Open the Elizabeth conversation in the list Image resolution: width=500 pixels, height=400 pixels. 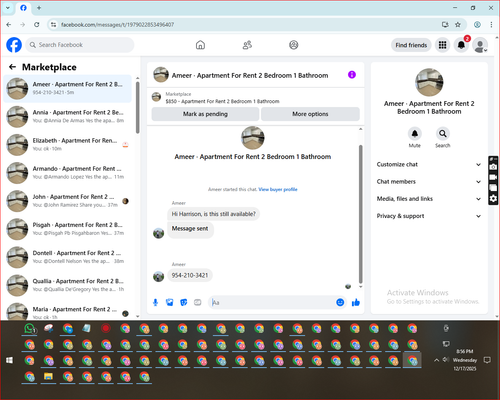point(67,145)
